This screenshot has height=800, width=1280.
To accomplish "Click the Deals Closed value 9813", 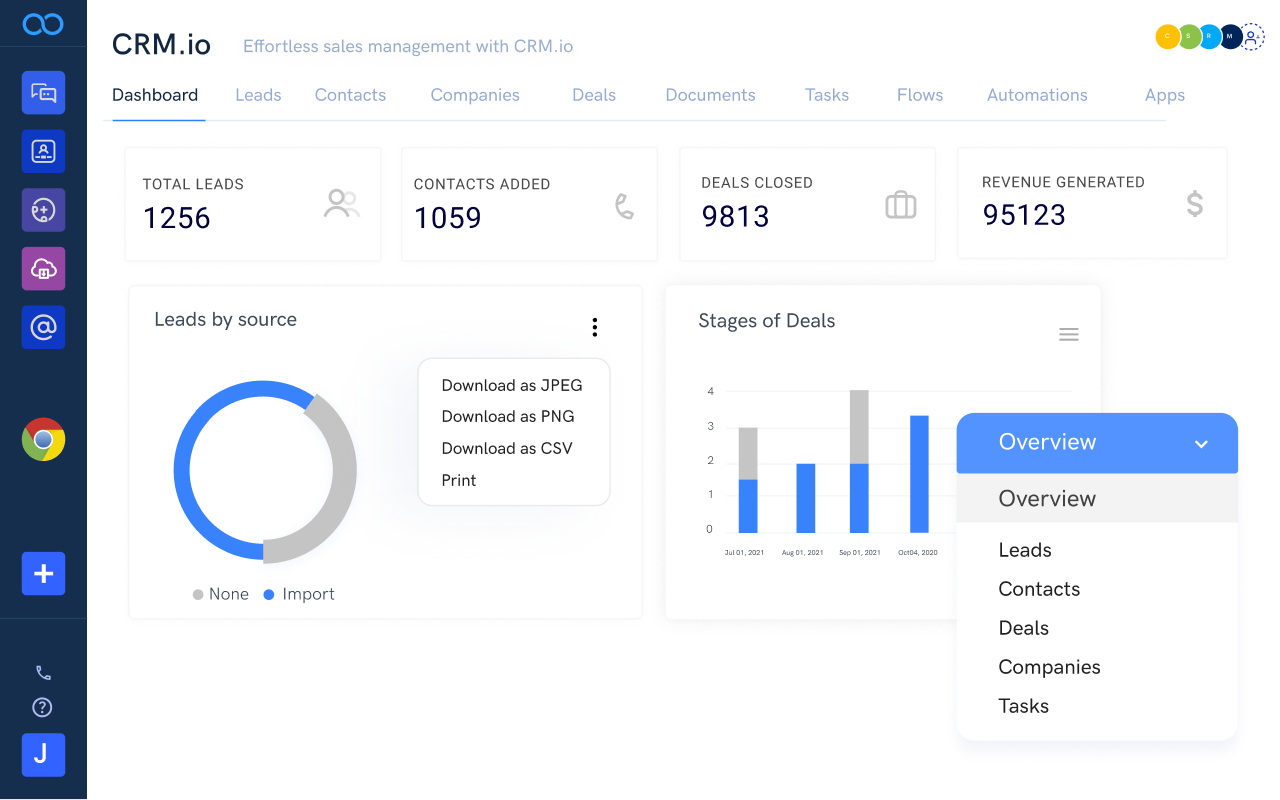I will coord(736,217).
